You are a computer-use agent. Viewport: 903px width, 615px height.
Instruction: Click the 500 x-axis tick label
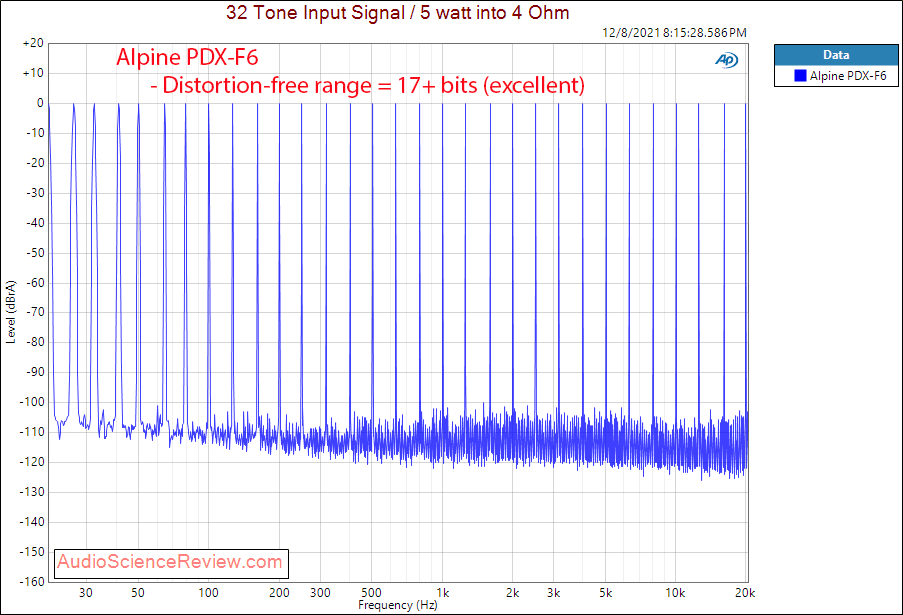pos(371,593)
